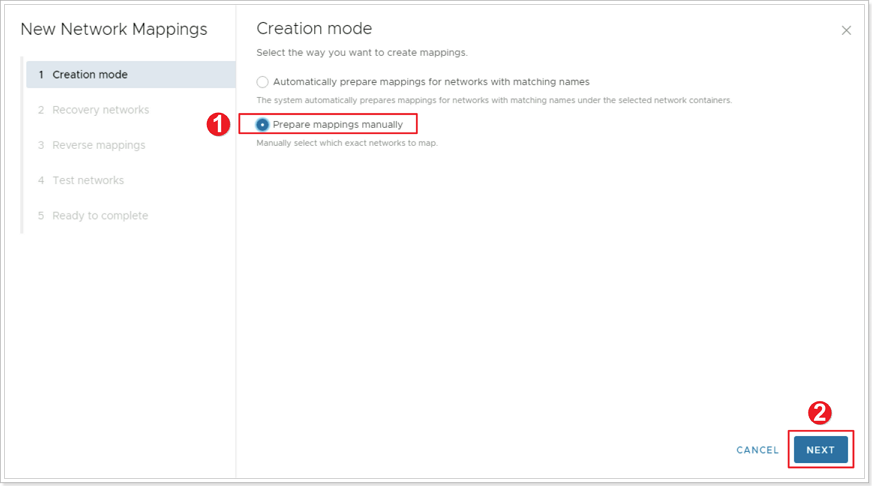Screen dimensions: 872x486
Task: Click the 'New Network Mappings' wizard title
Action: [x=114, y=29]
